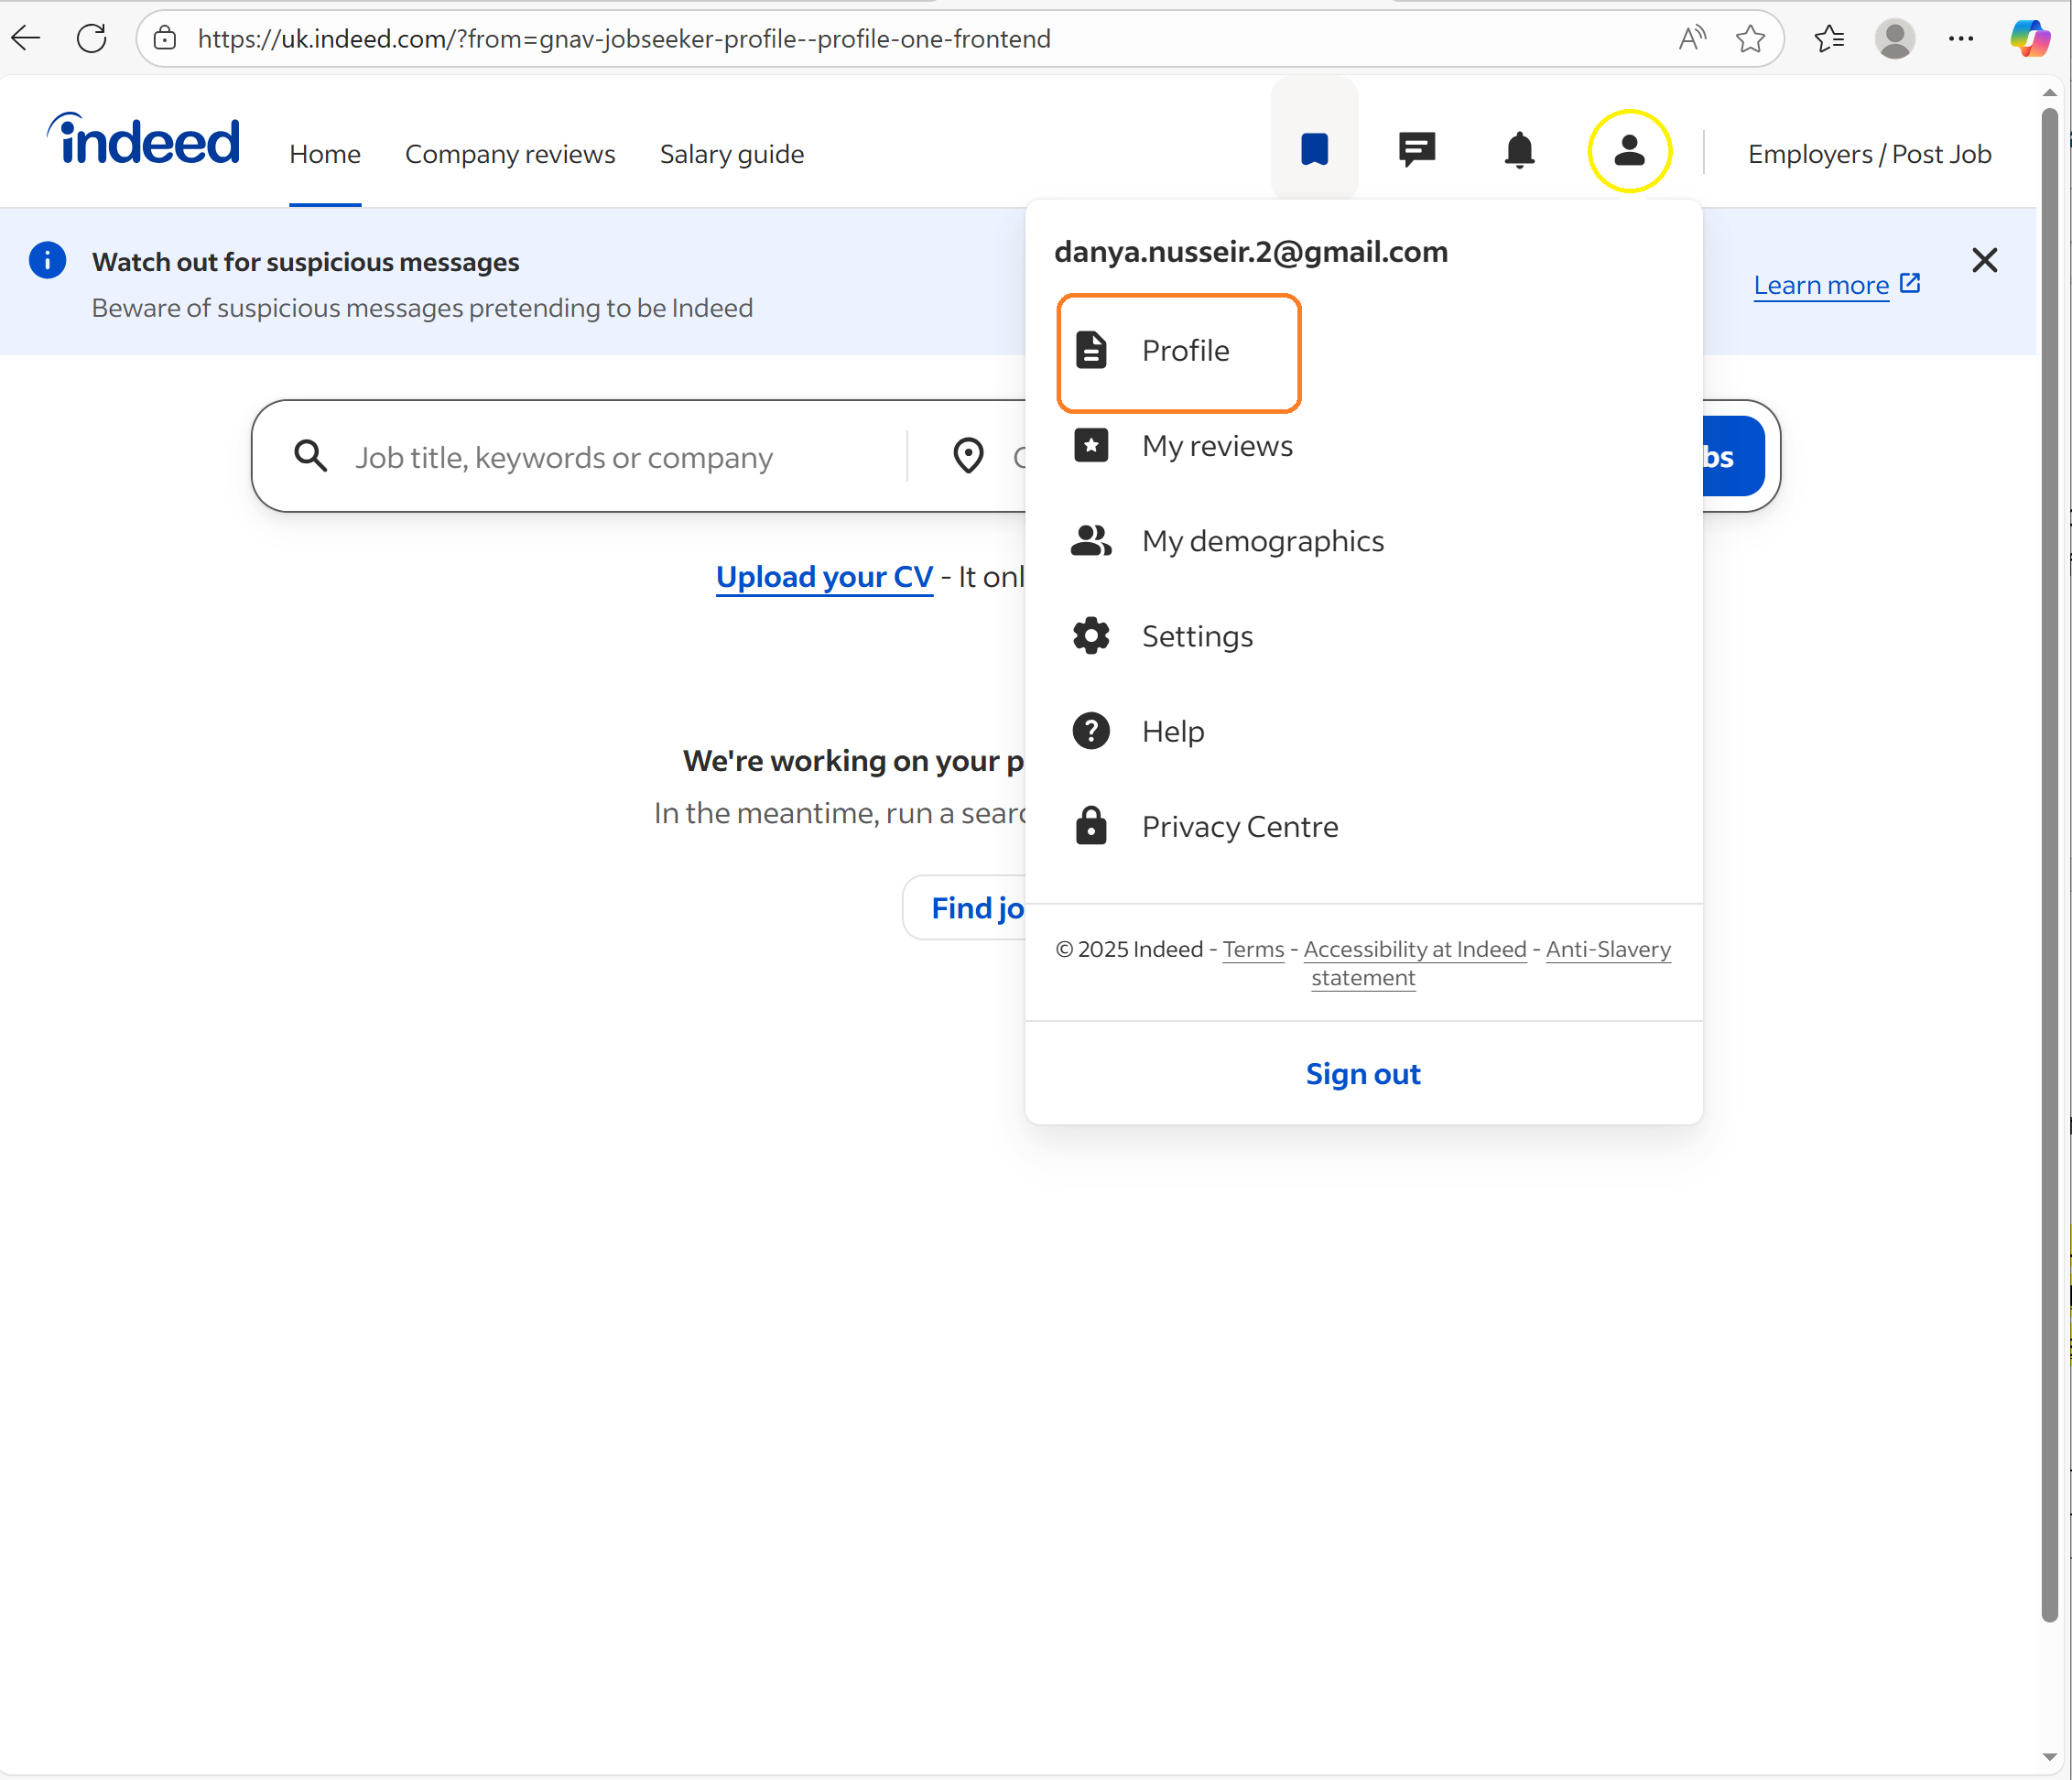Open Anti-Slavery statement link

pyautogui.click(x=1607, y=949)
